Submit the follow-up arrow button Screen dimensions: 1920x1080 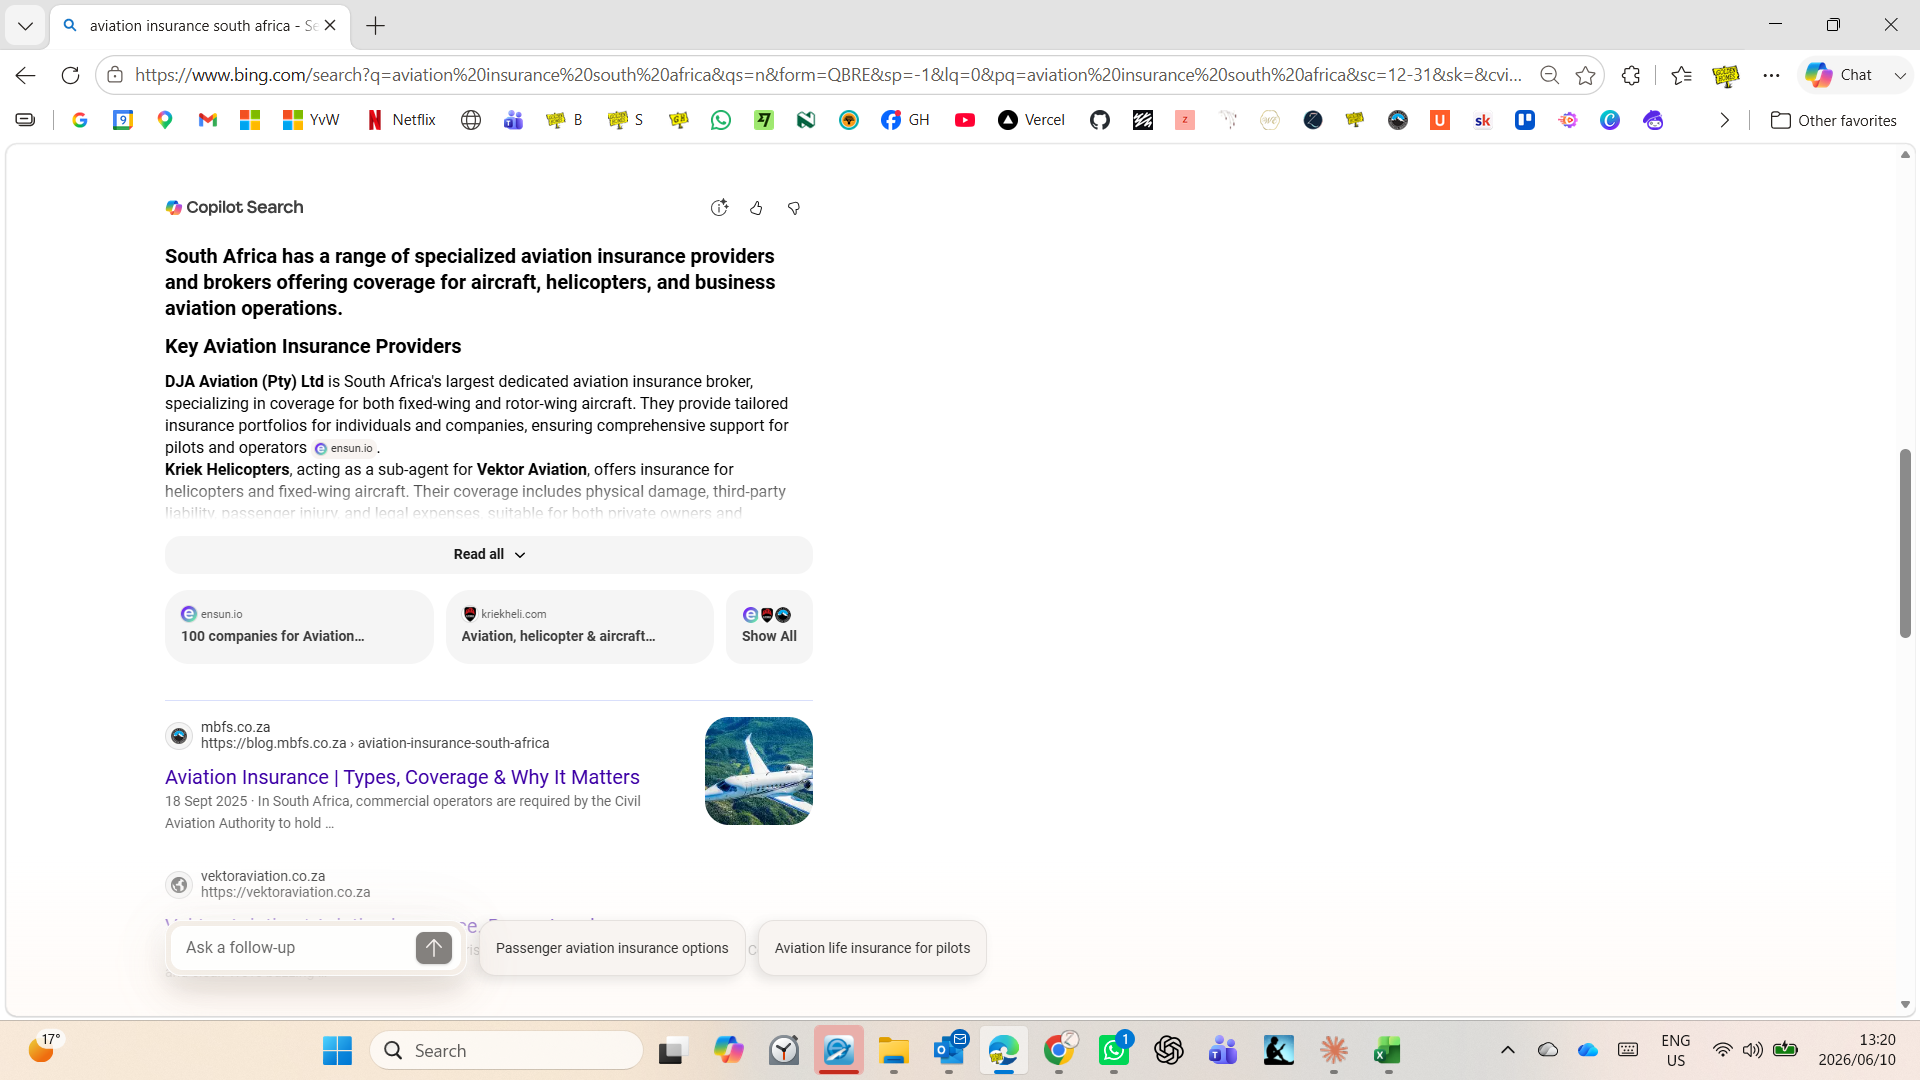pos(433,947)
